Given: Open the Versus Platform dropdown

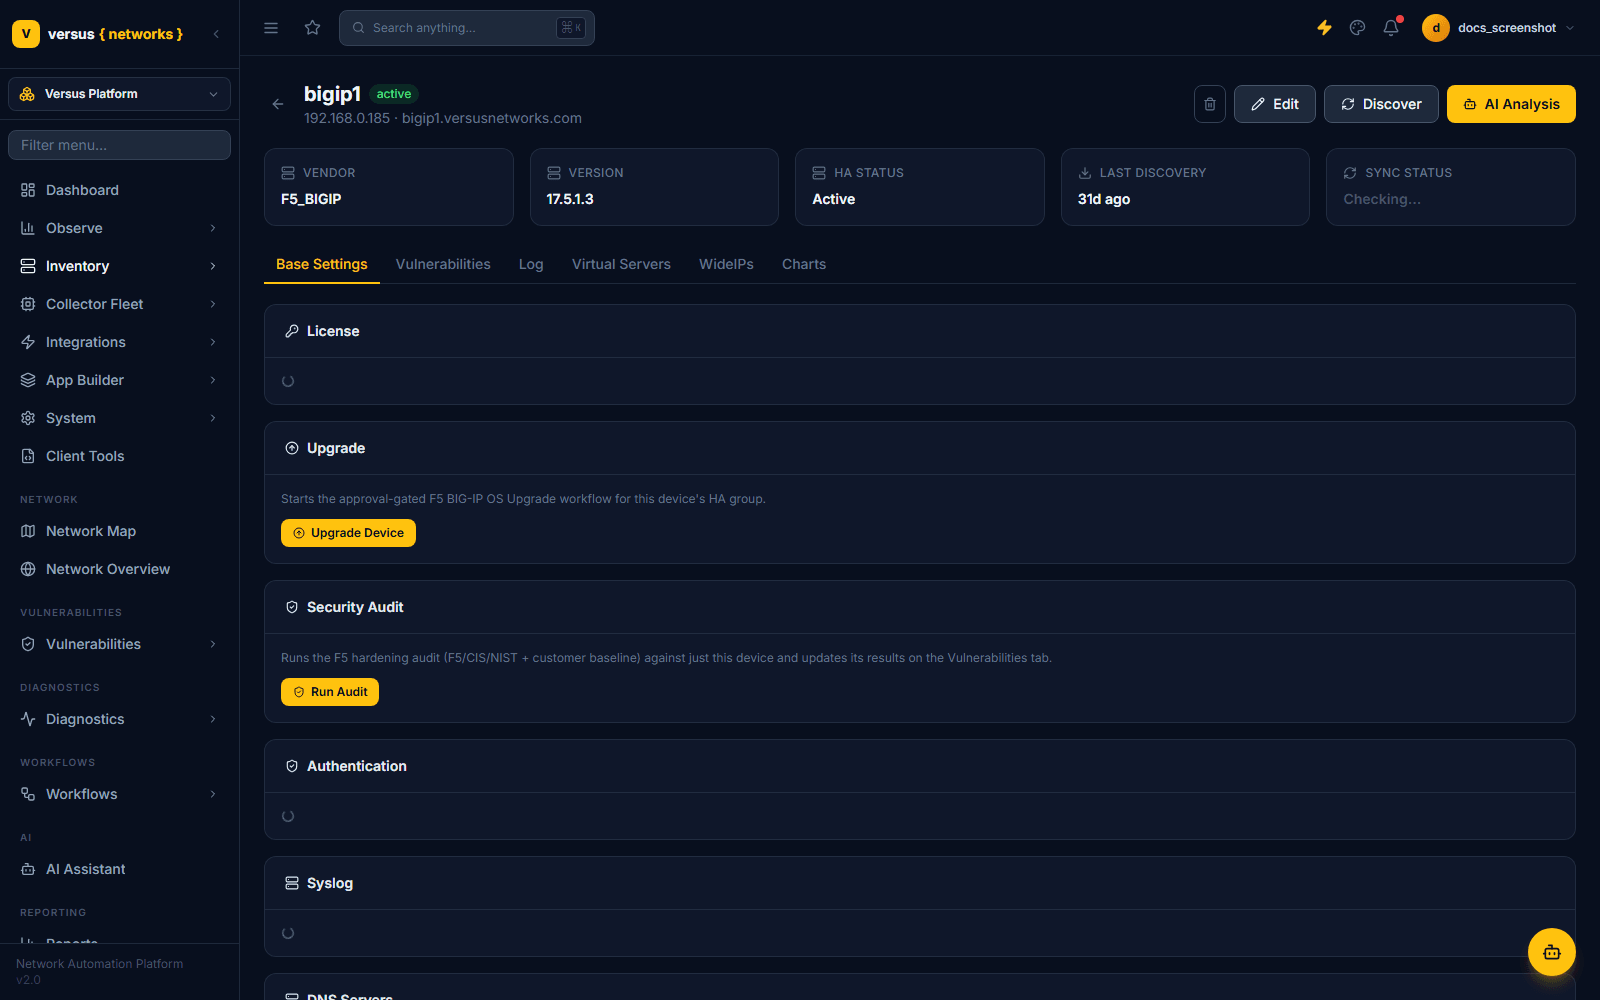Looking at the screenshot, I should coord(120,94).
